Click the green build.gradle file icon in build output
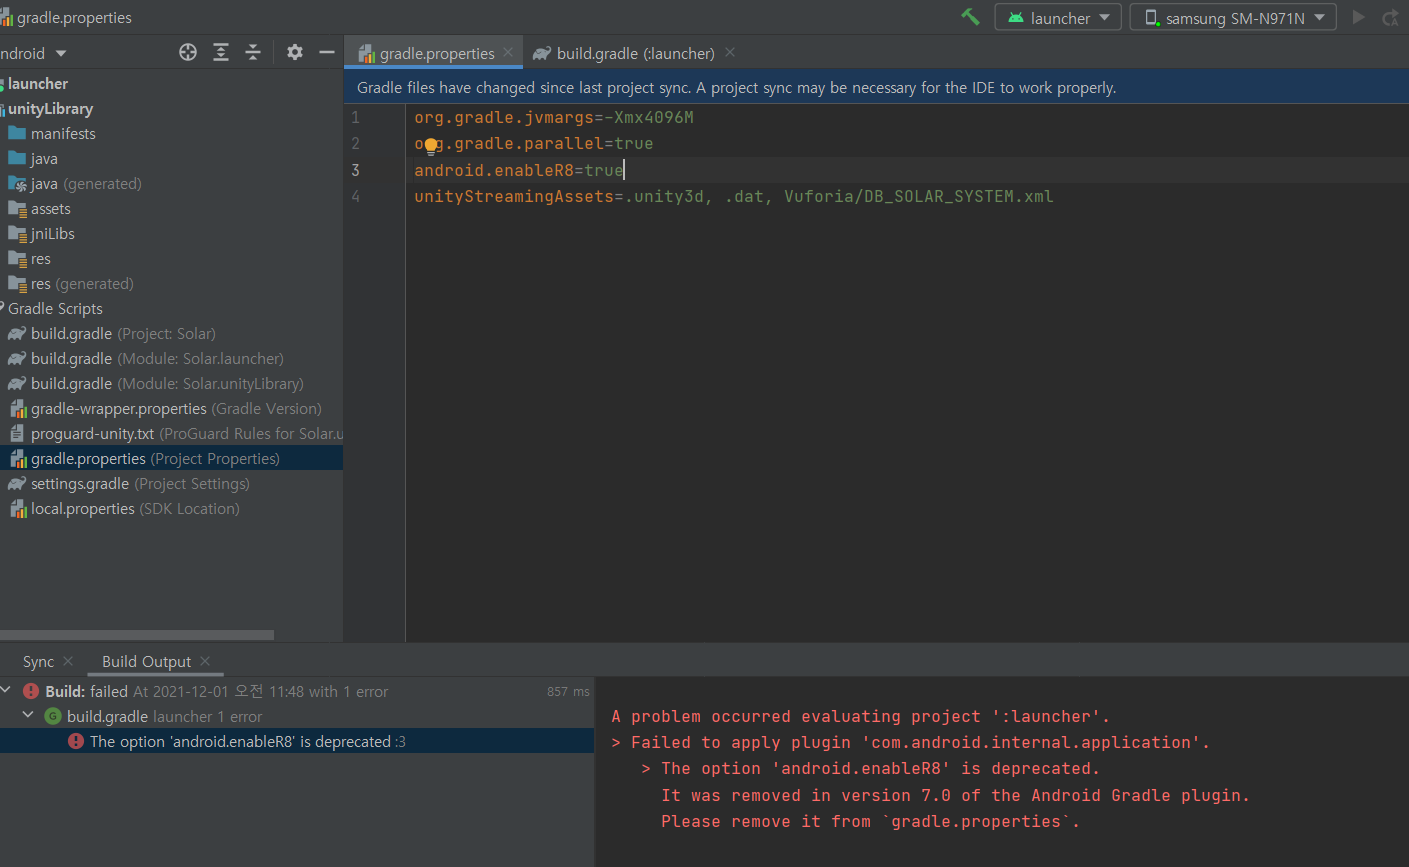 (53, 716)
